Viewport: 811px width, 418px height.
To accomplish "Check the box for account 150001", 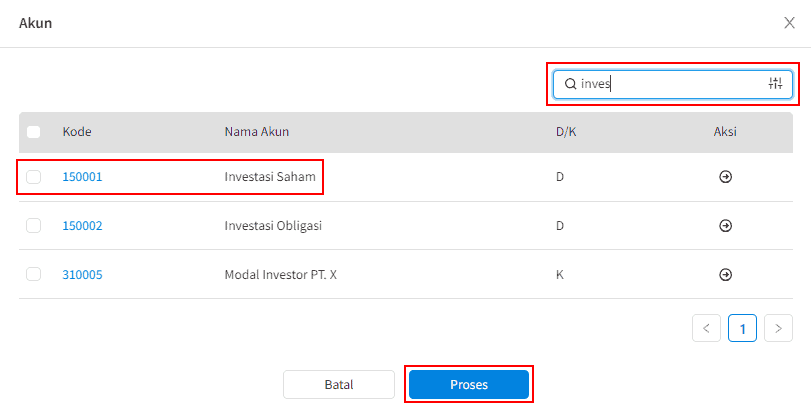I will [34, 177].
